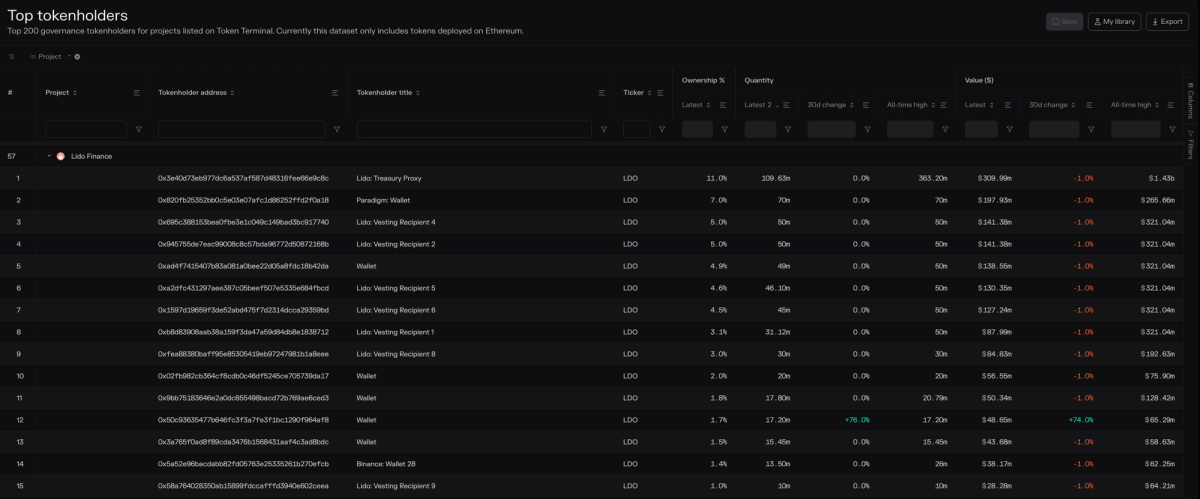Viewport: 1200px width, 499px height.
Task: Collapse the Lido Finance group row
Action: 49,156
